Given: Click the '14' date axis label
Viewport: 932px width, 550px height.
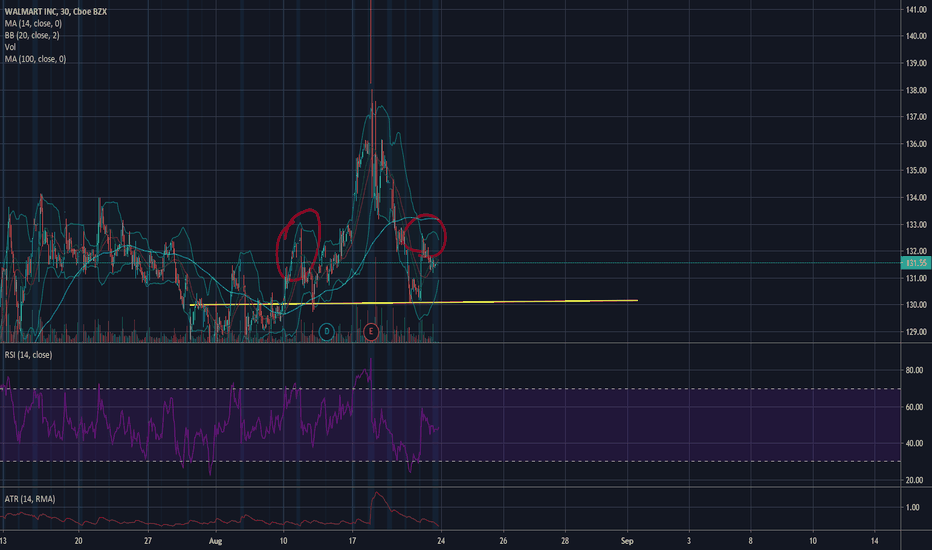Looking at the screenshot, I should tap(874, 541).
